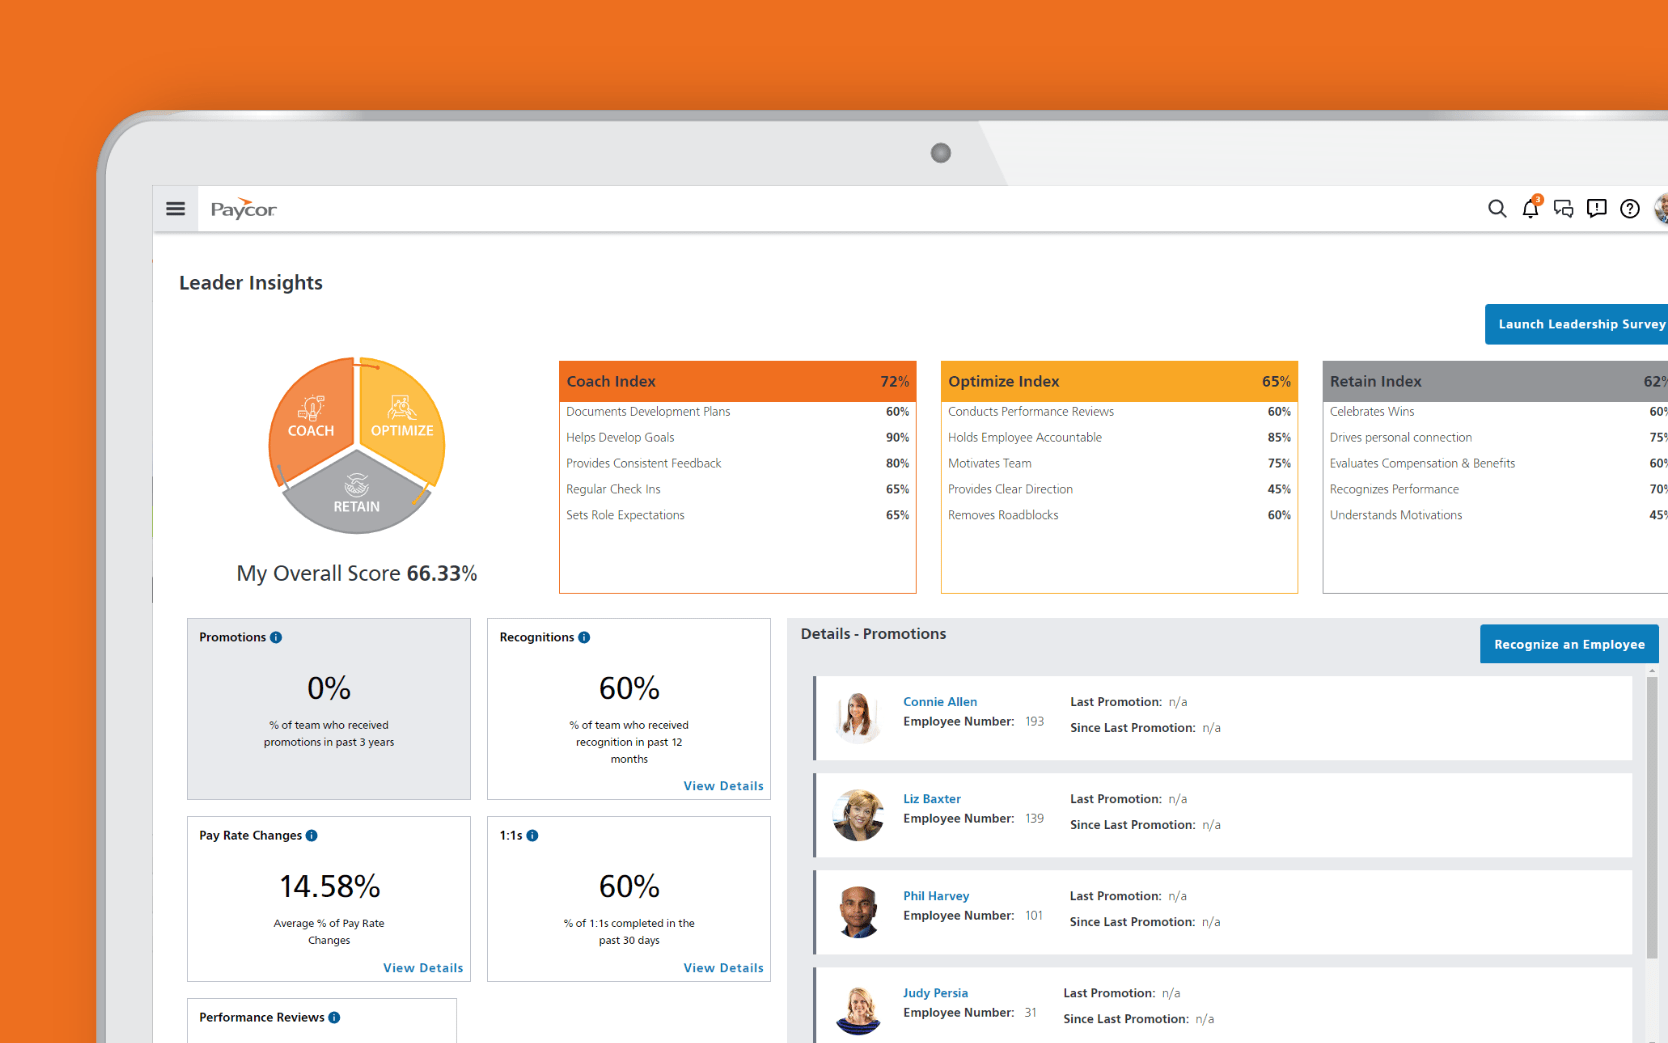Screen dimensions: 1668x1043
Task: Open the chat messages icon
Action: tap(1564, 208)
